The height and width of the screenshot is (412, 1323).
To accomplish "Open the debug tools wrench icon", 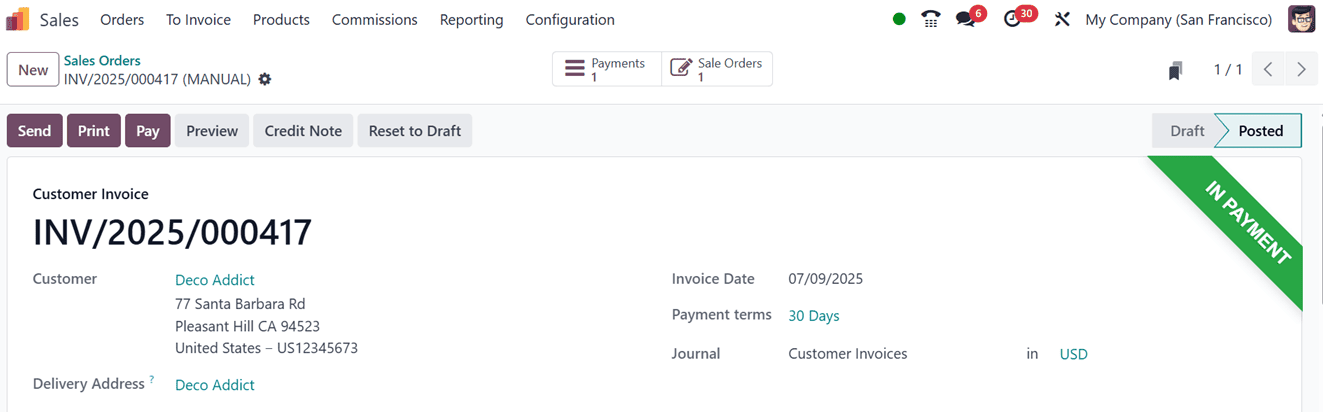I will point(1062,19).
